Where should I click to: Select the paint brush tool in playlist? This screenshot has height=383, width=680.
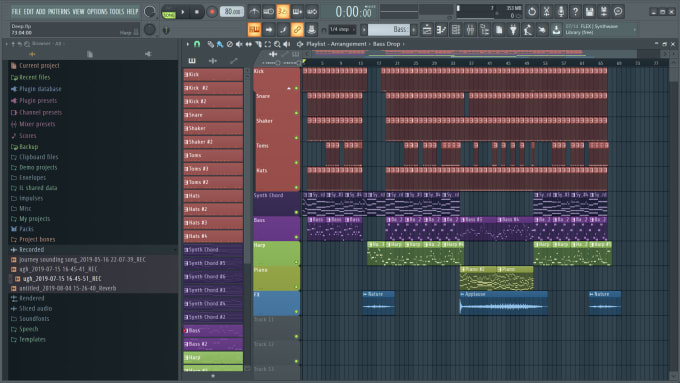tap(220, 44)
